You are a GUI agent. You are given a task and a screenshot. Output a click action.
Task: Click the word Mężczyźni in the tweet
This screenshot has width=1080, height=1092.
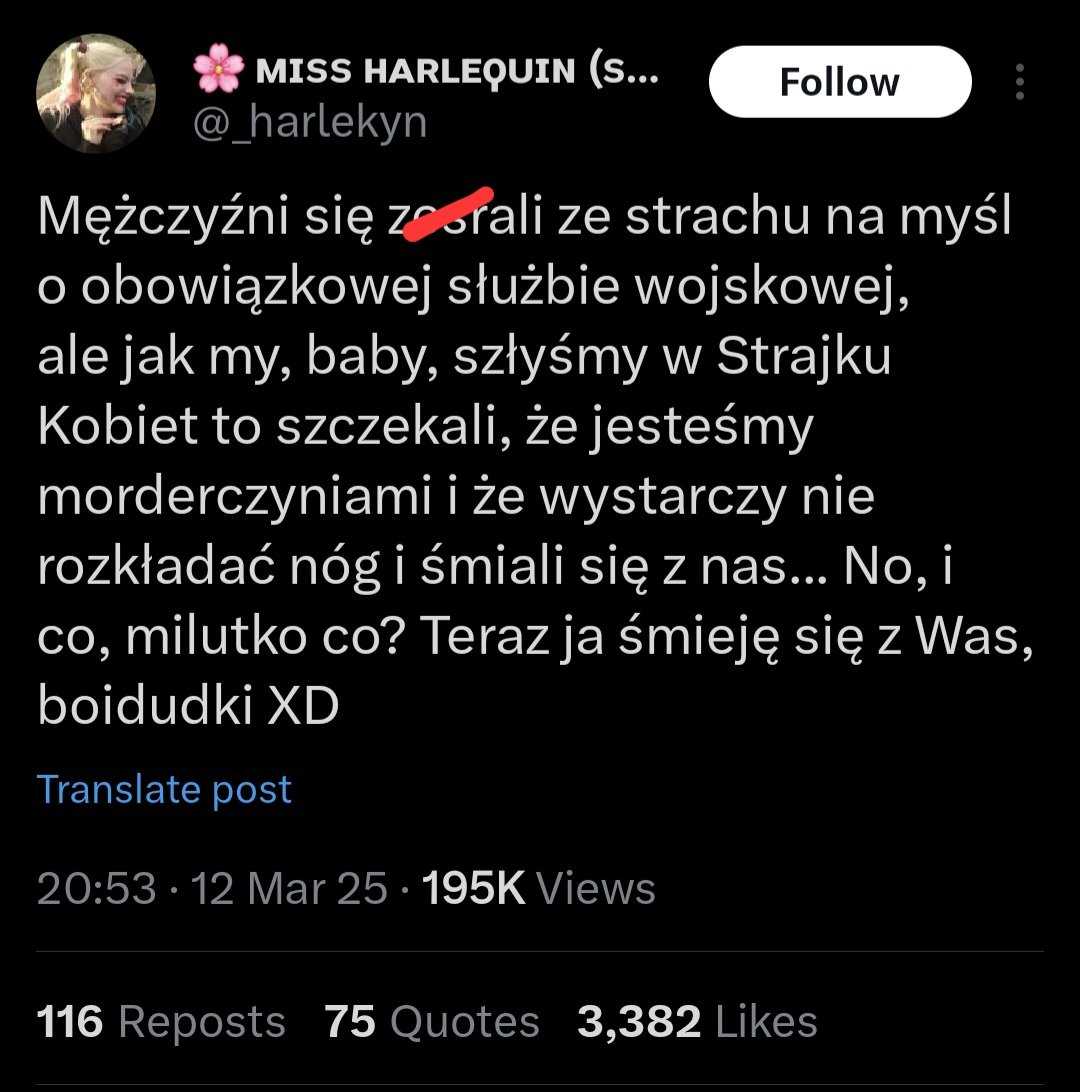(x=163, y=217)
